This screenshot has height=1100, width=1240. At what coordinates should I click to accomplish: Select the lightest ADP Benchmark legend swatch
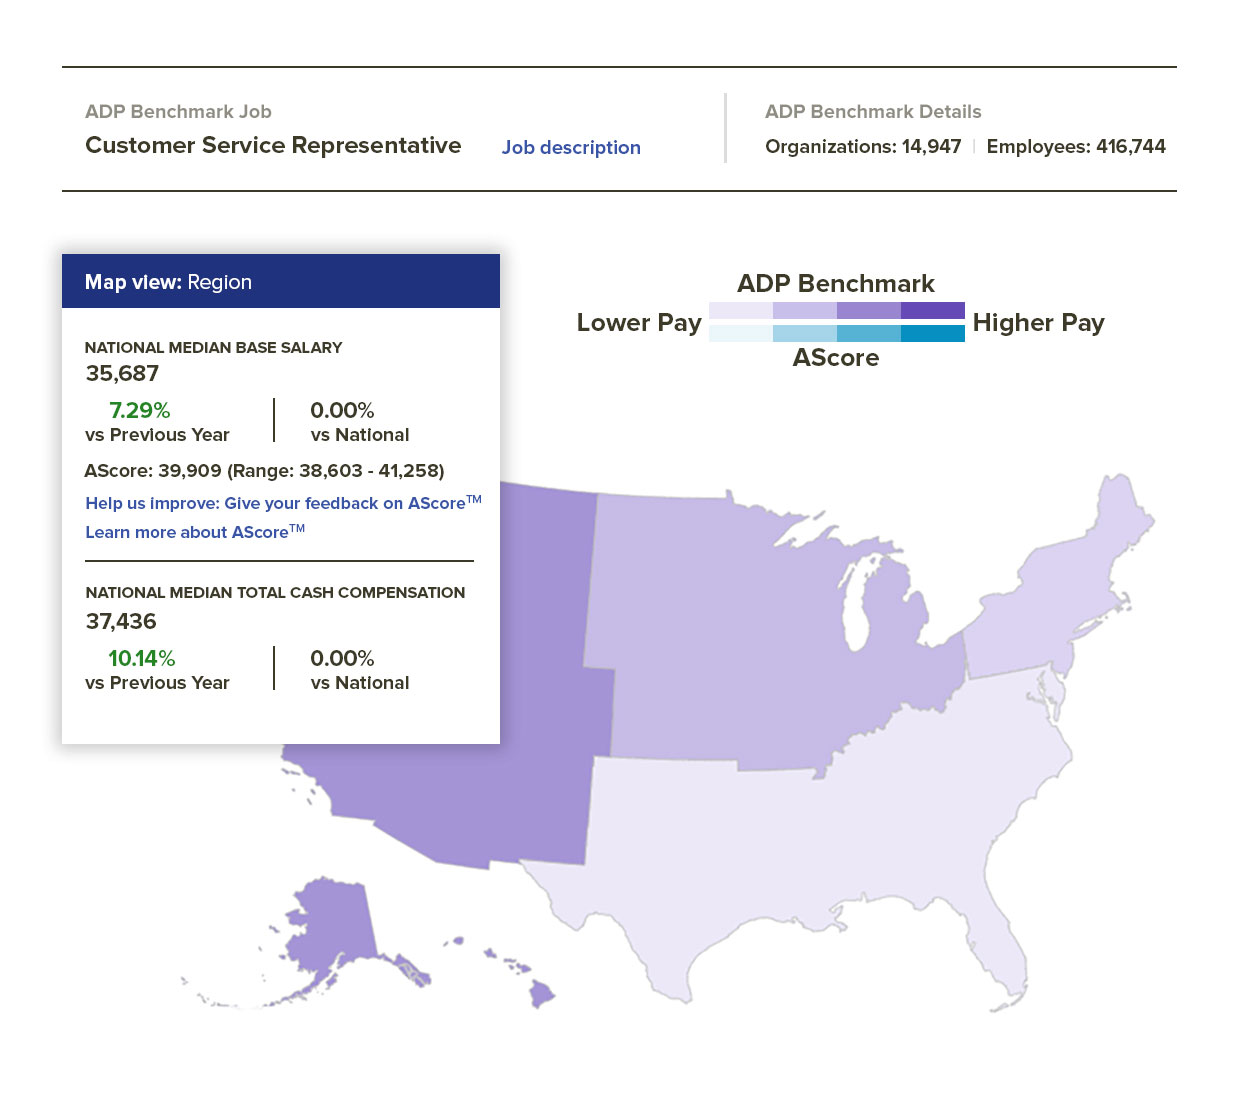742,310
